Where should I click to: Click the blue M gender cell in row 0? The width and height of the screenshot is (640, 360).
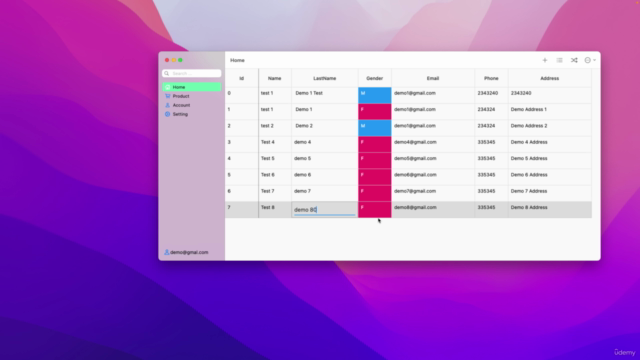click(x=375, y=95)
